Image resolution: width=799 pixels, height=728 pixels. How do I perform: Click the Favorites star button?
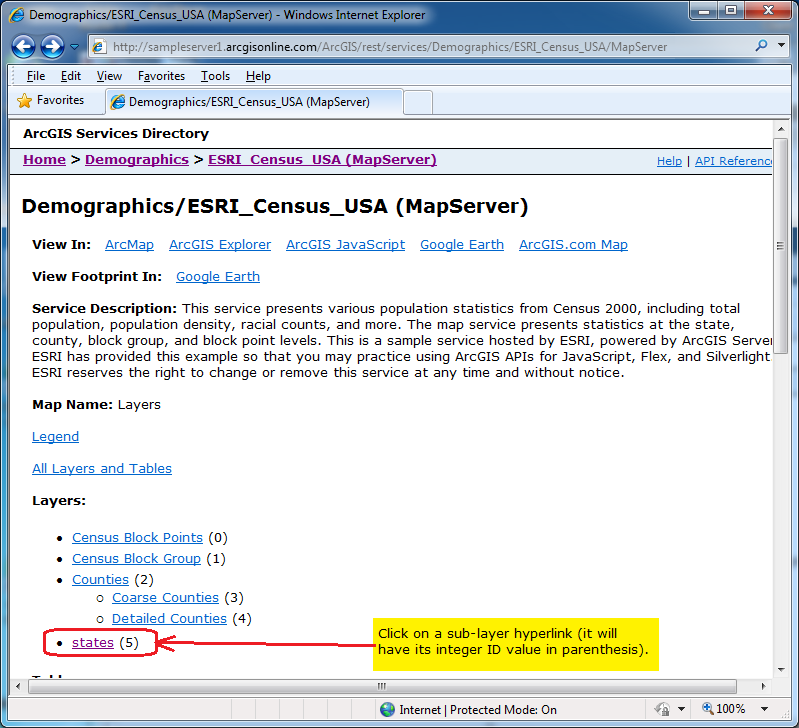click(x=50, y=100)
